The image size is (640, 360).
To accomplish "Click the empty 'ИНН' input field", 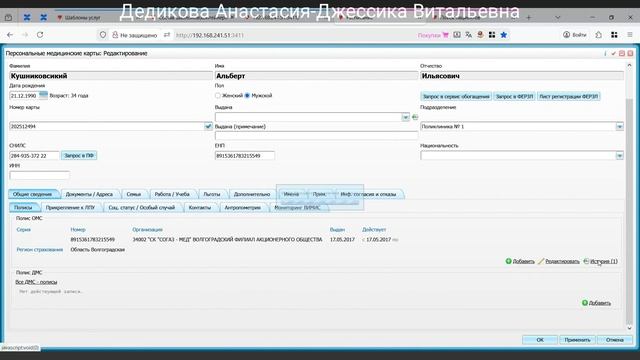I will (x=39, y=176).
